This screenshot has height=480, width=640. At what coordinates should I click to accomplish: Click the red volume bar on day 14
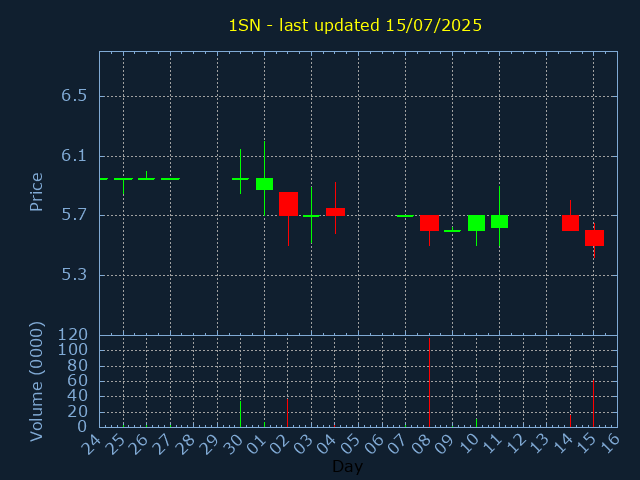tap(570, 421)
